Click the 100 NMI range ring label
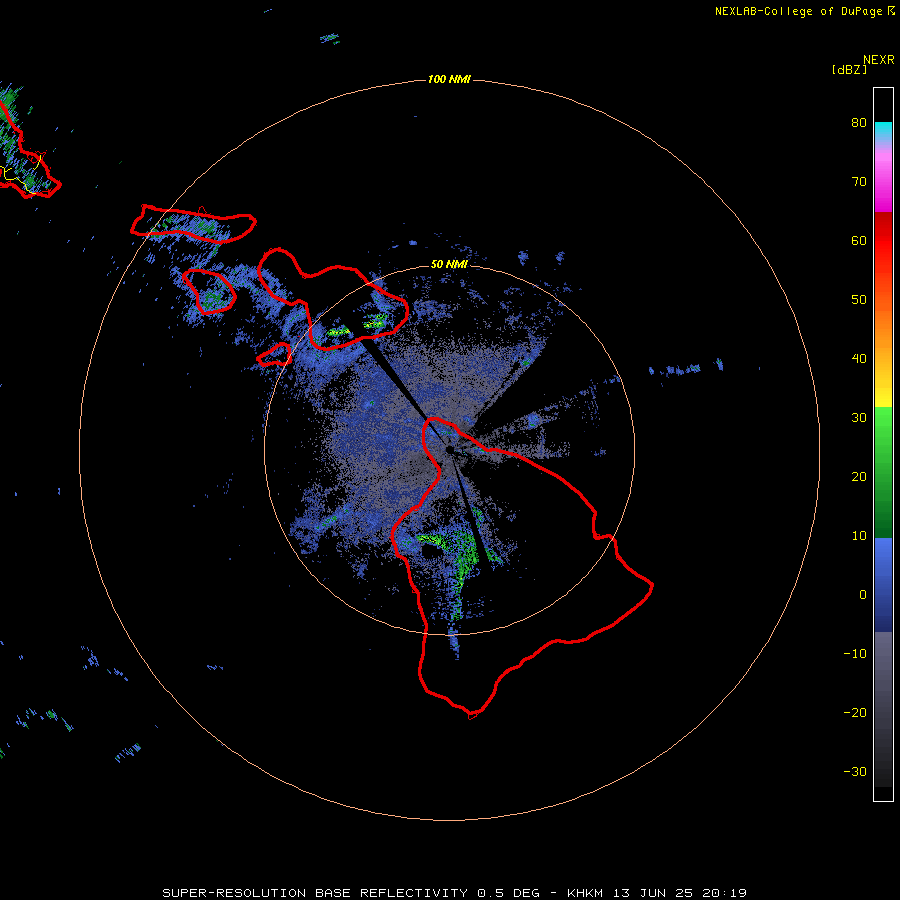Viewport: 900px width, 900px height. pyautogui.click(x=449, y=79)
